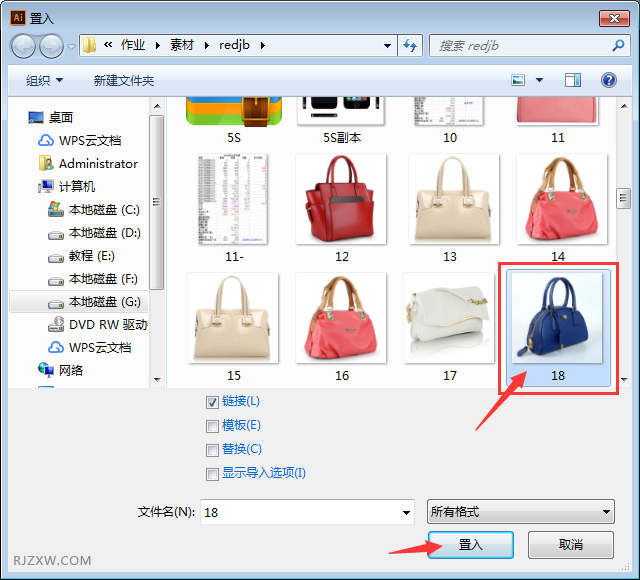Screen dimensions: 640x580
Task: Open the view options dropdown arrow
Action: 539,80
